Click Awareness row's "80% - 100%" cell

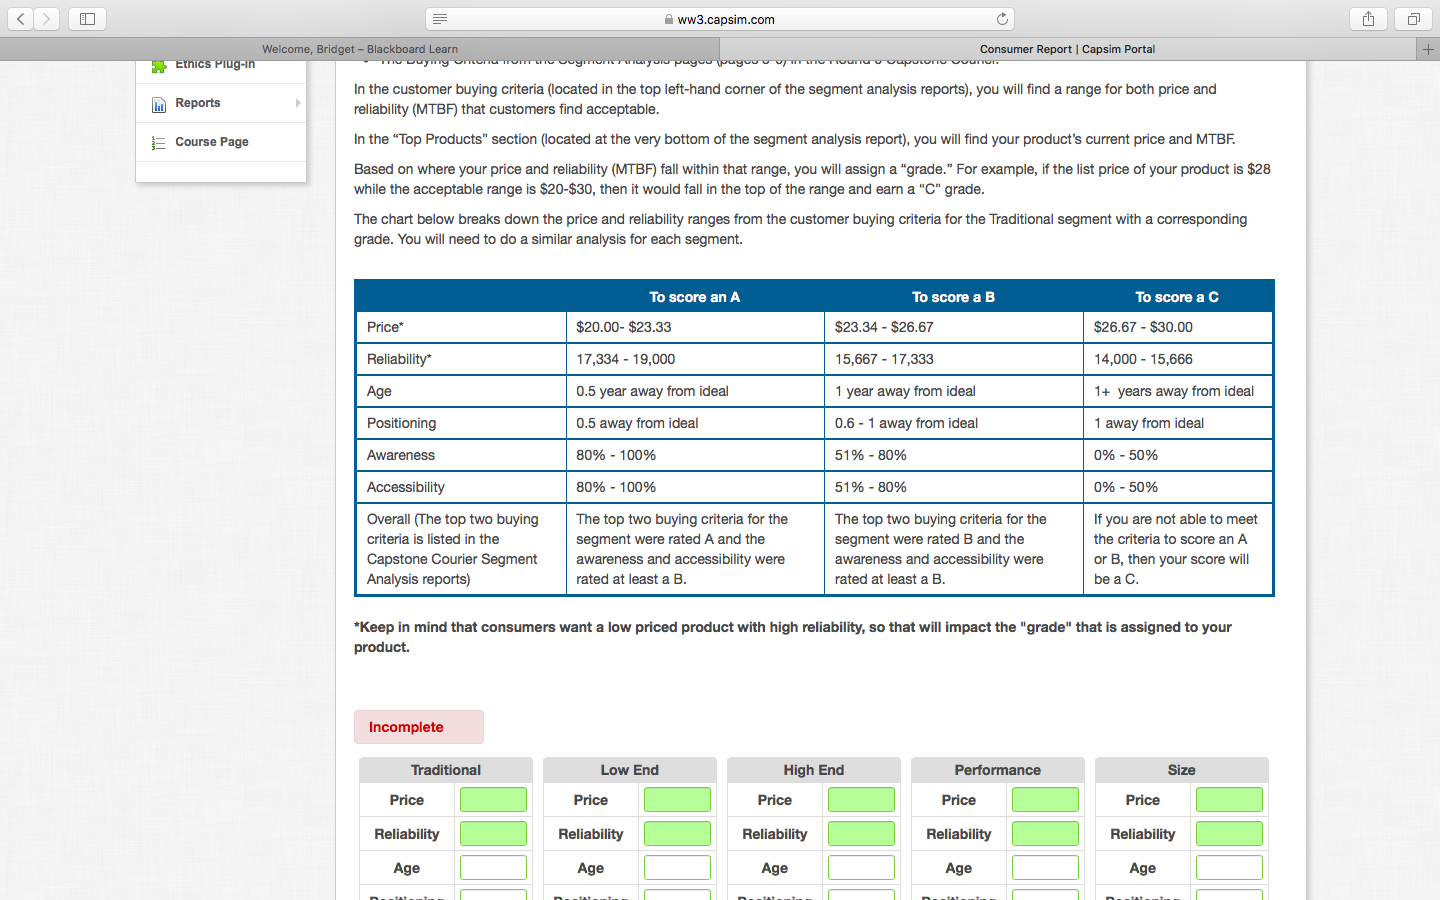pyautogui.click(x=695, y=455)
